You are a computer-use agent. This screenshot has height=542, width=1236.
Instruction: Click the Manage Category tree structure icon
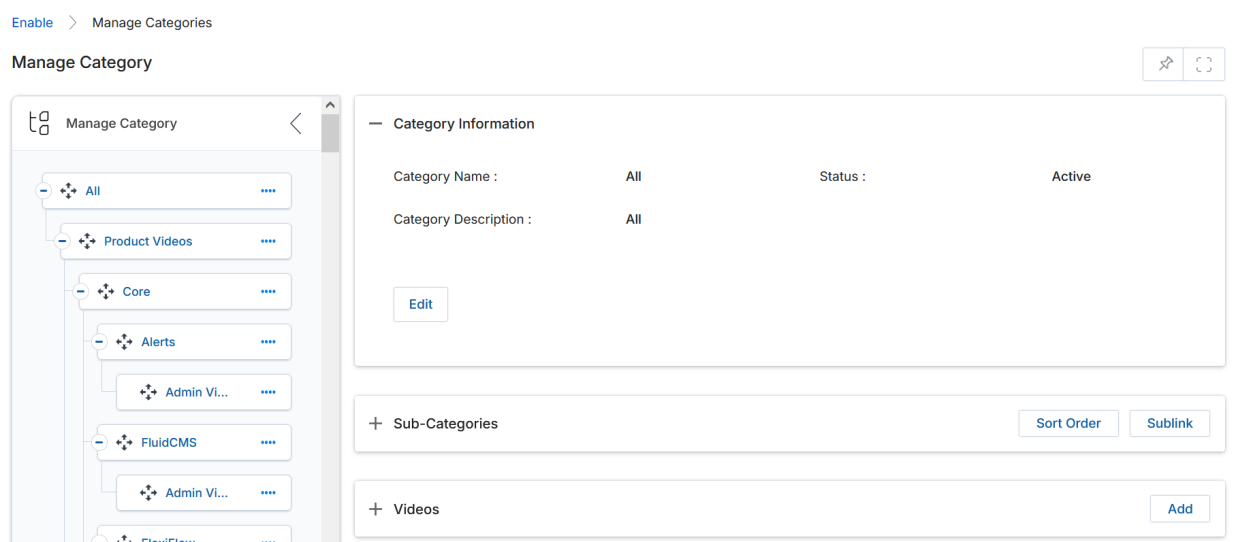(39, 123)
